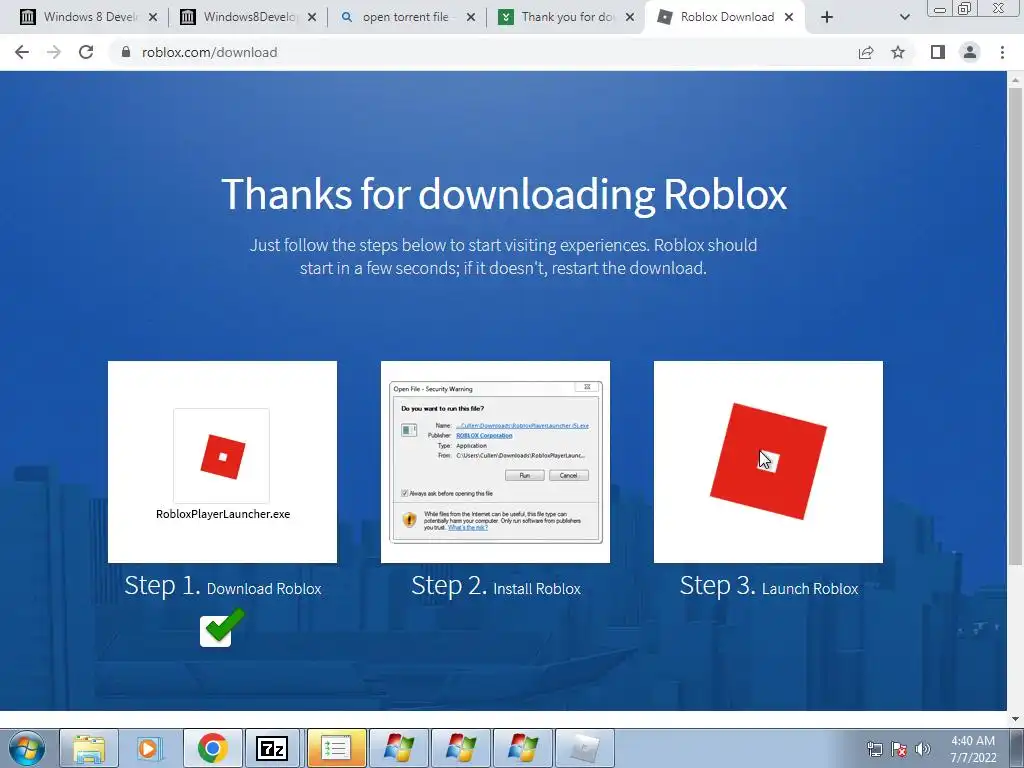Screen dimensions: 1024x768
Task: Open a new browser tab
Action: pos(827,17)
